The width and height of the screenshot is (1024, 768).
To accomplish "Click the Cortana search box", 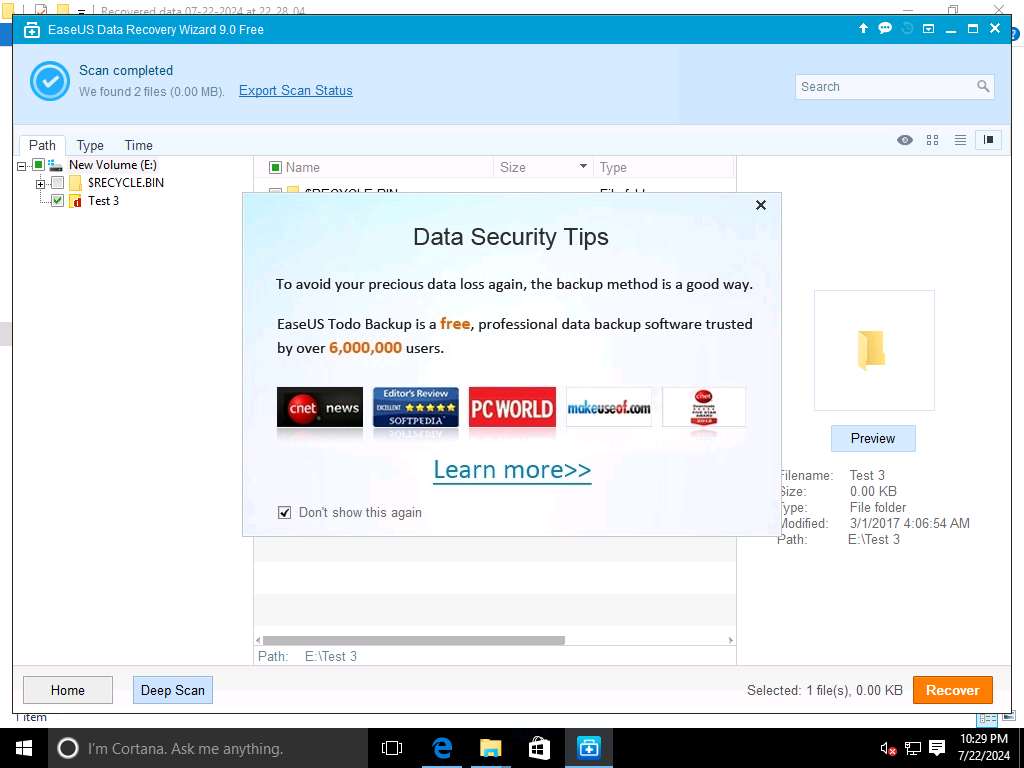I will [208, 748].
